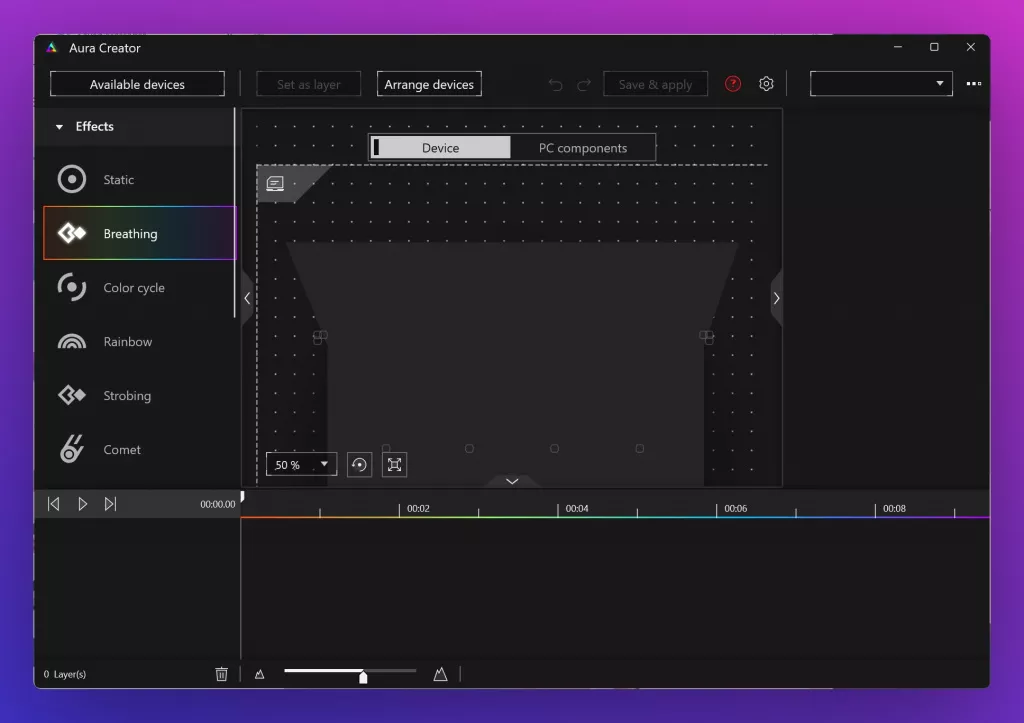Image resolution: width=1024 pixels, height=723 pixels.
Task: Expand the profile selection dropdown
Action: [x=939, y=84]
